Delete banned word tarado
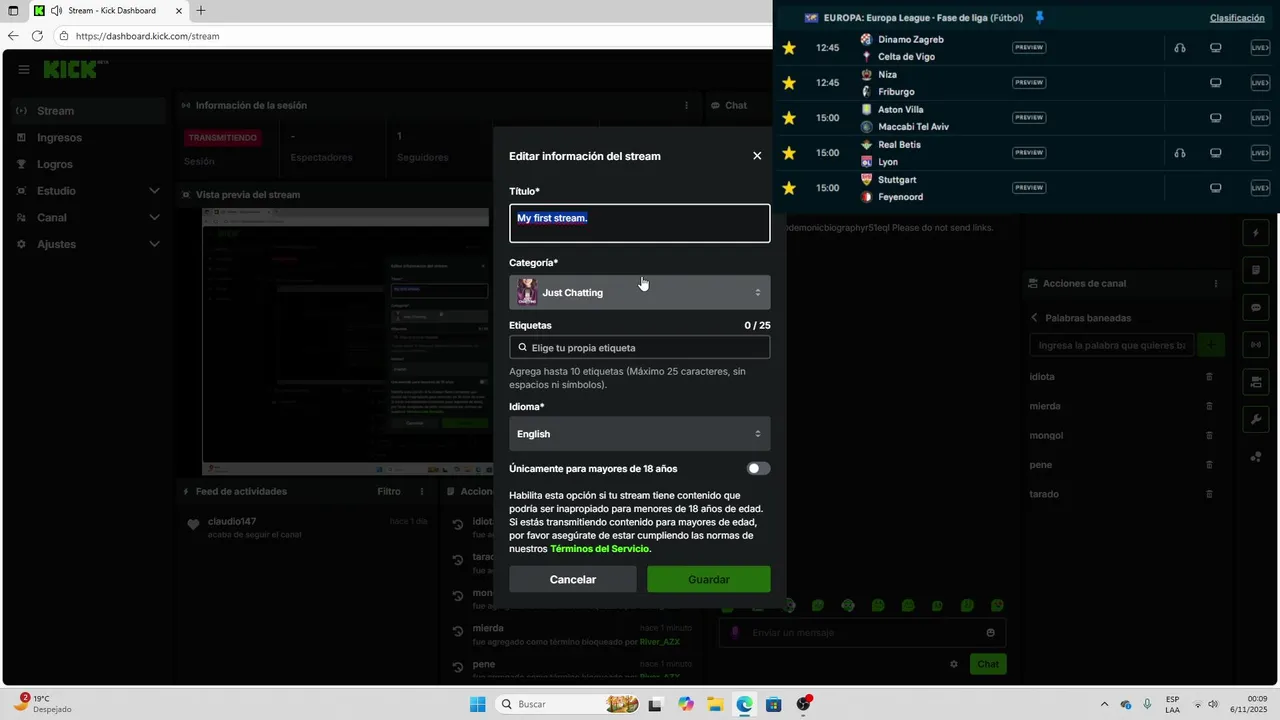This screenshot has height=720, width=1280. 1209,494
